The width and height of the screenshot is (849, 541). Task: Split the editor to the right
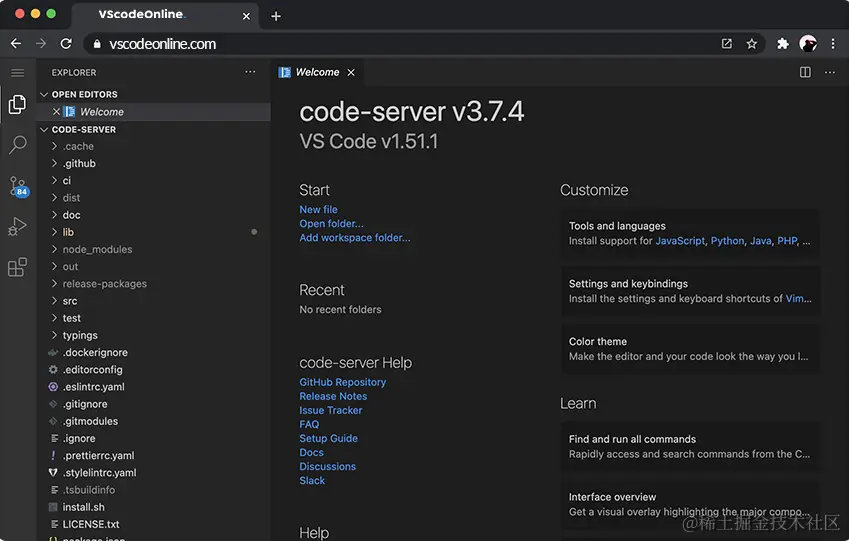(x=805, y=72)
